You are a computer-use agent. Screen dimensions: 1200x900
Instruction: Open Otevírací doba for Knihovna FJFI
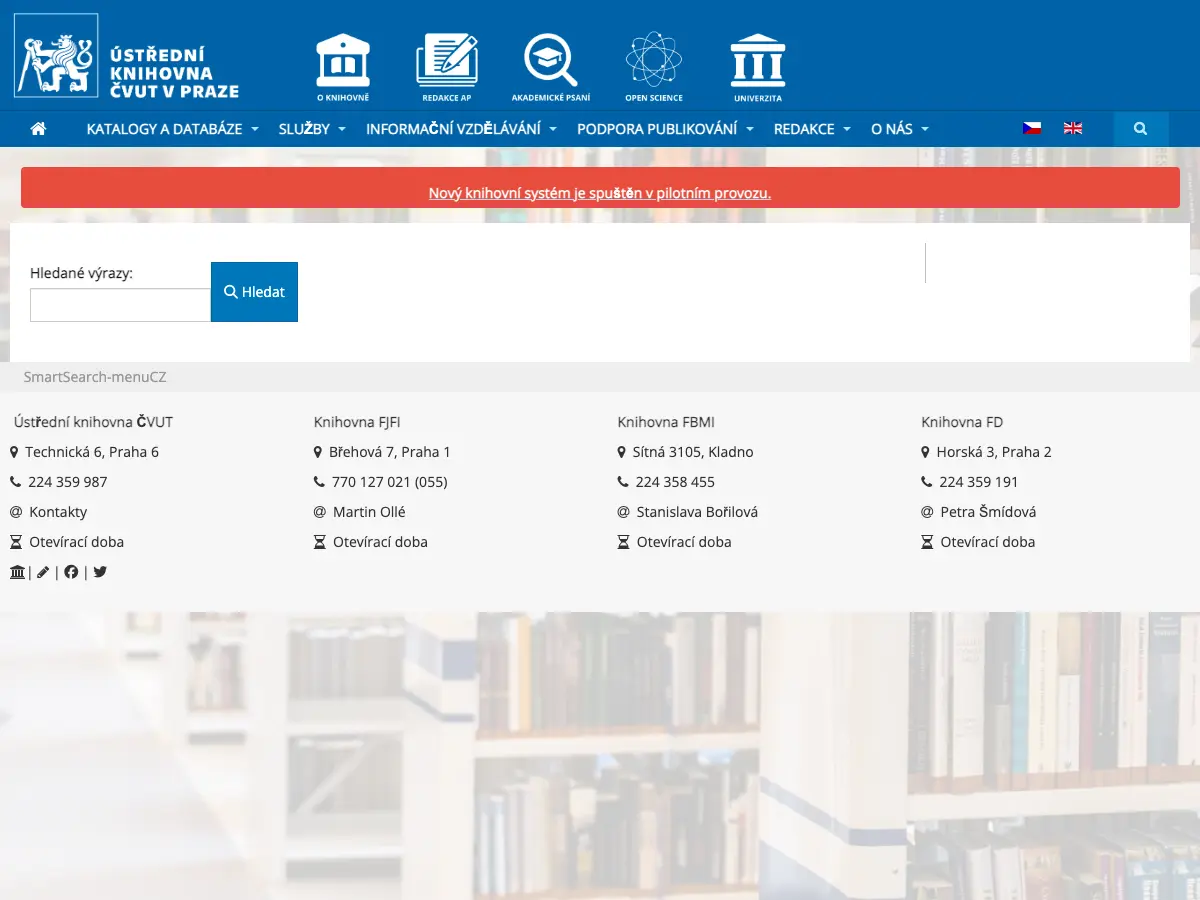coord(380,542)
